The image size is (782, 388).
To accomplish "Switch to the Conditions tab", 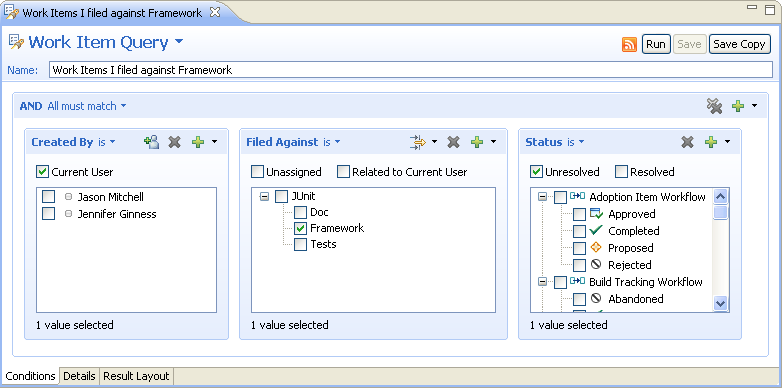I will 30,376.
